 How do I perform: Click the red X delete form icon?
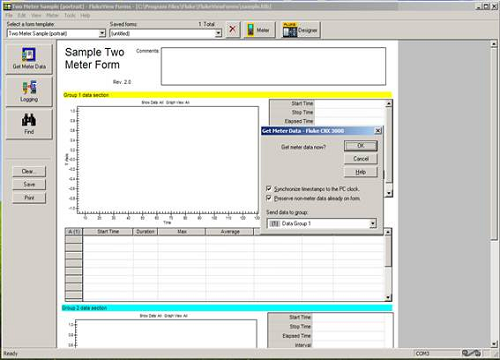(x=233, y=30)
